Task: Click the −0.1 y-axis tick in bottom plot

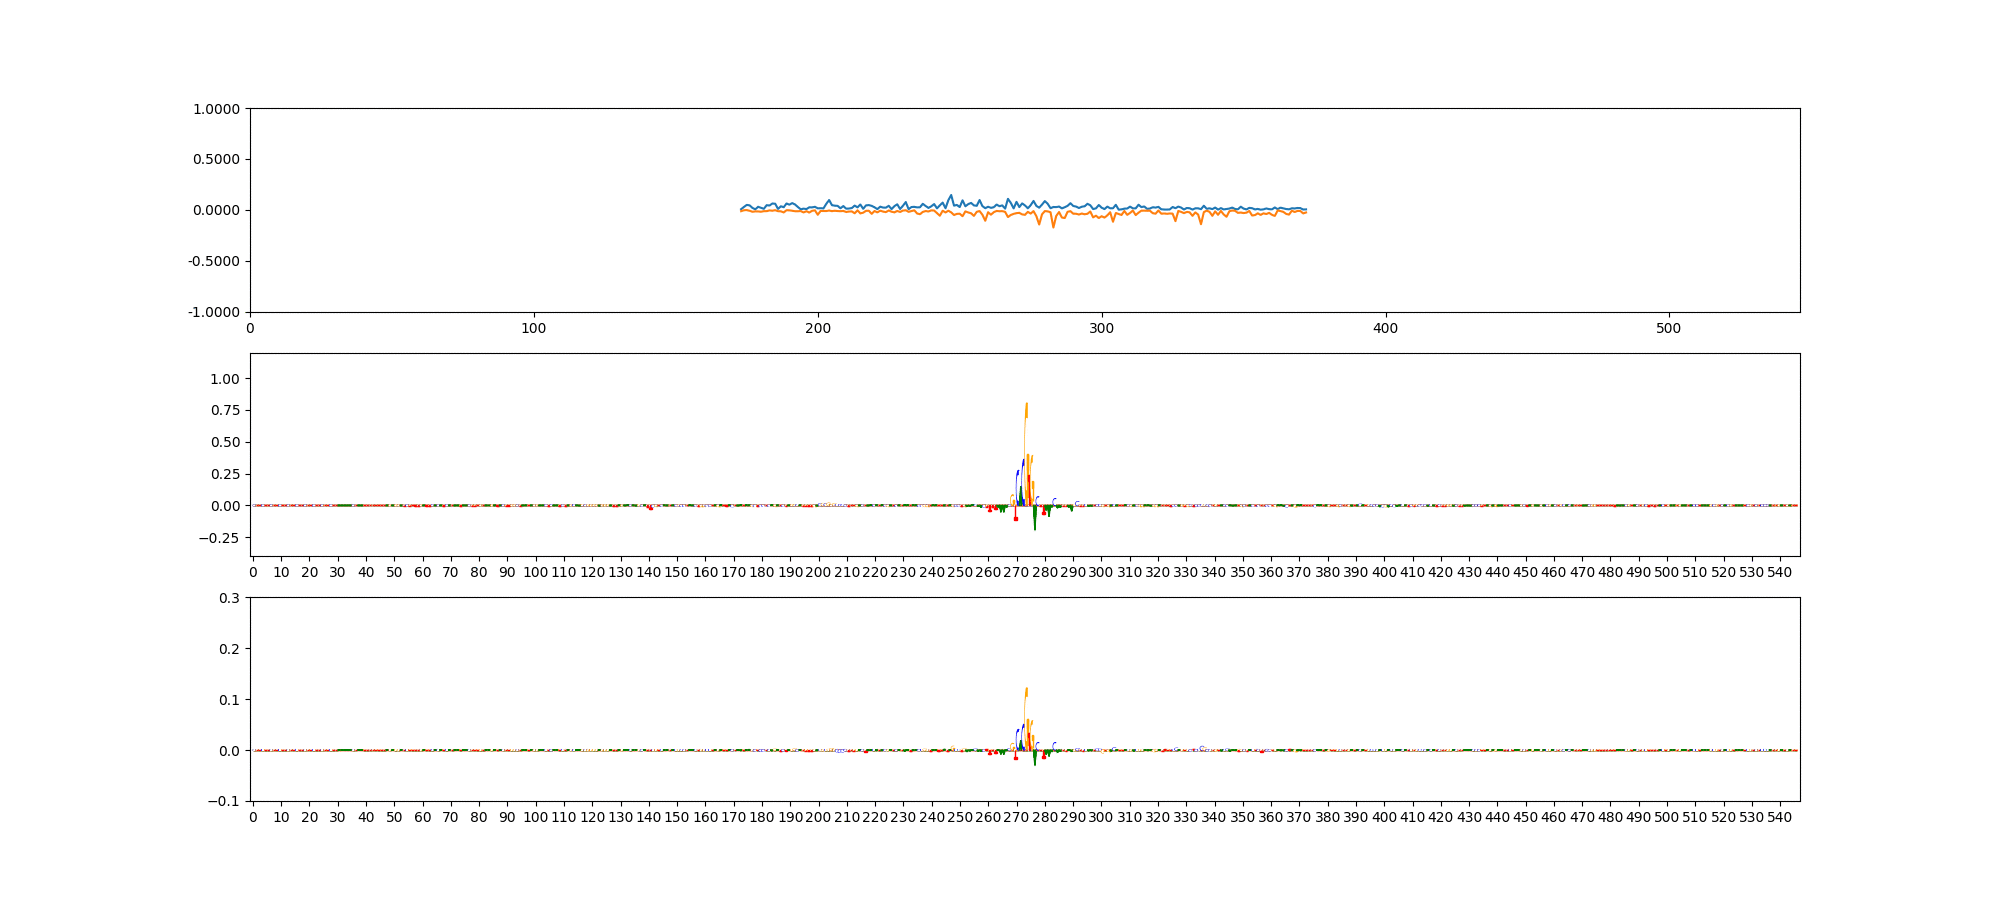Action: click(x=225, y=801)
